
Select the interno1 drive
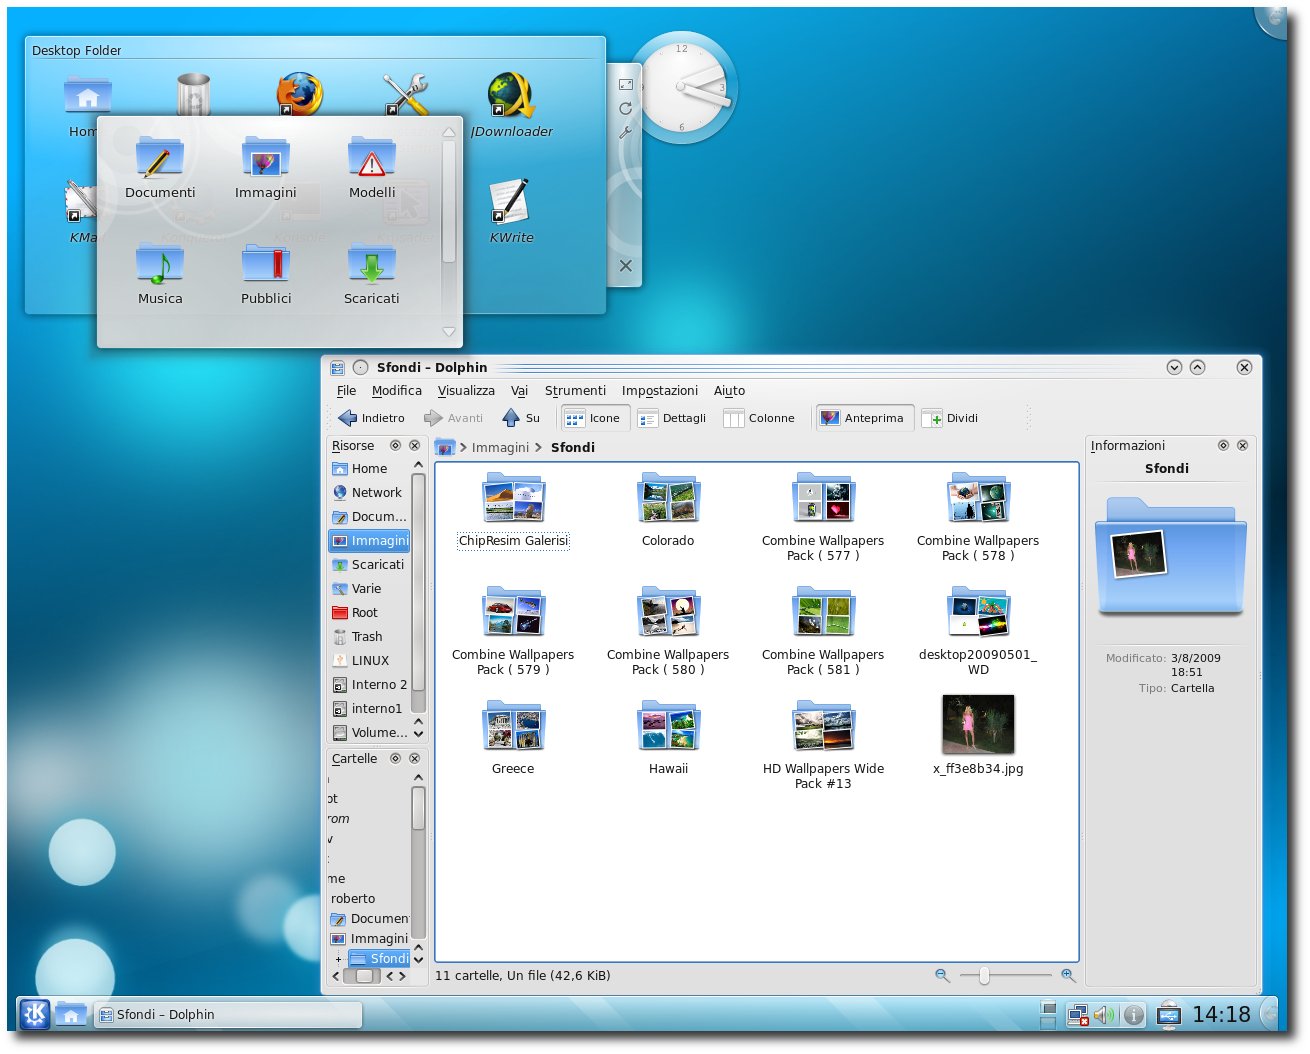(368, 709)
